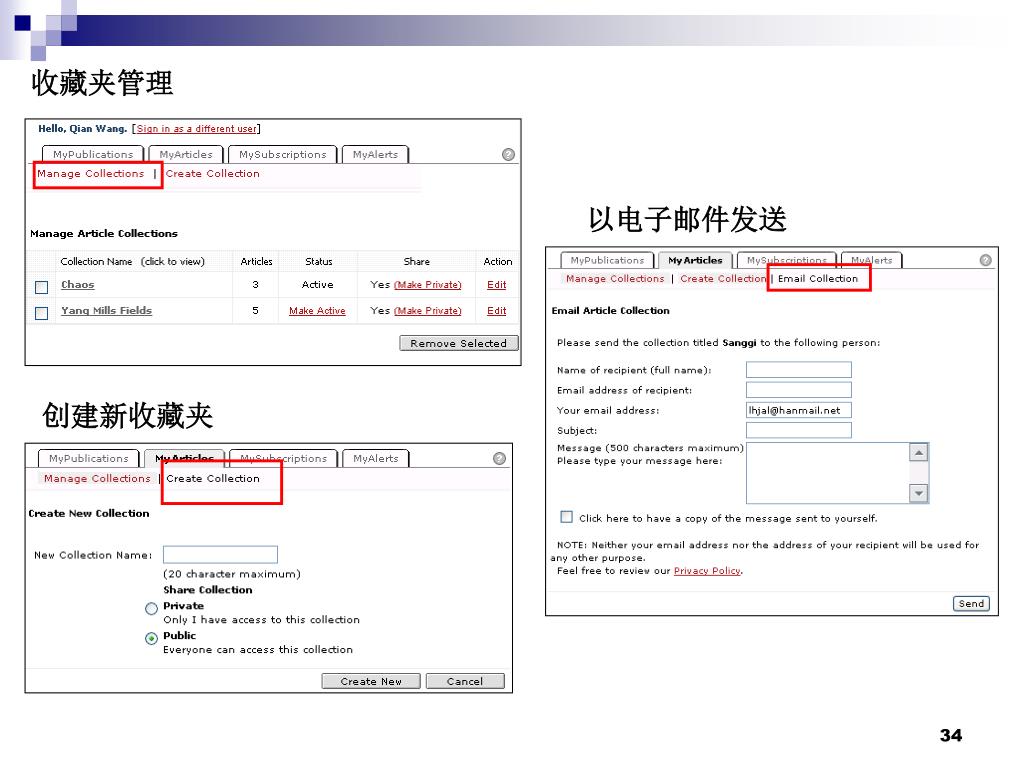Open MyPublications tab in Manage Collections panel
The width and height of the screenshot is (1024, 768).
click(x=93, y=154)
